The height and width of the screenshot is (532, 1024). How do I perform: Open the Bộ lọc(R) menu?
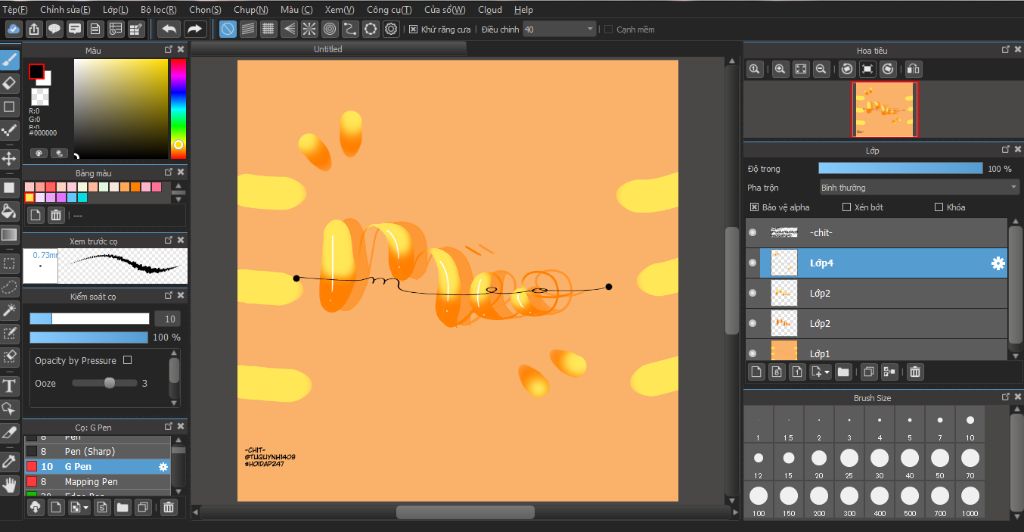[x=159, y=10]
